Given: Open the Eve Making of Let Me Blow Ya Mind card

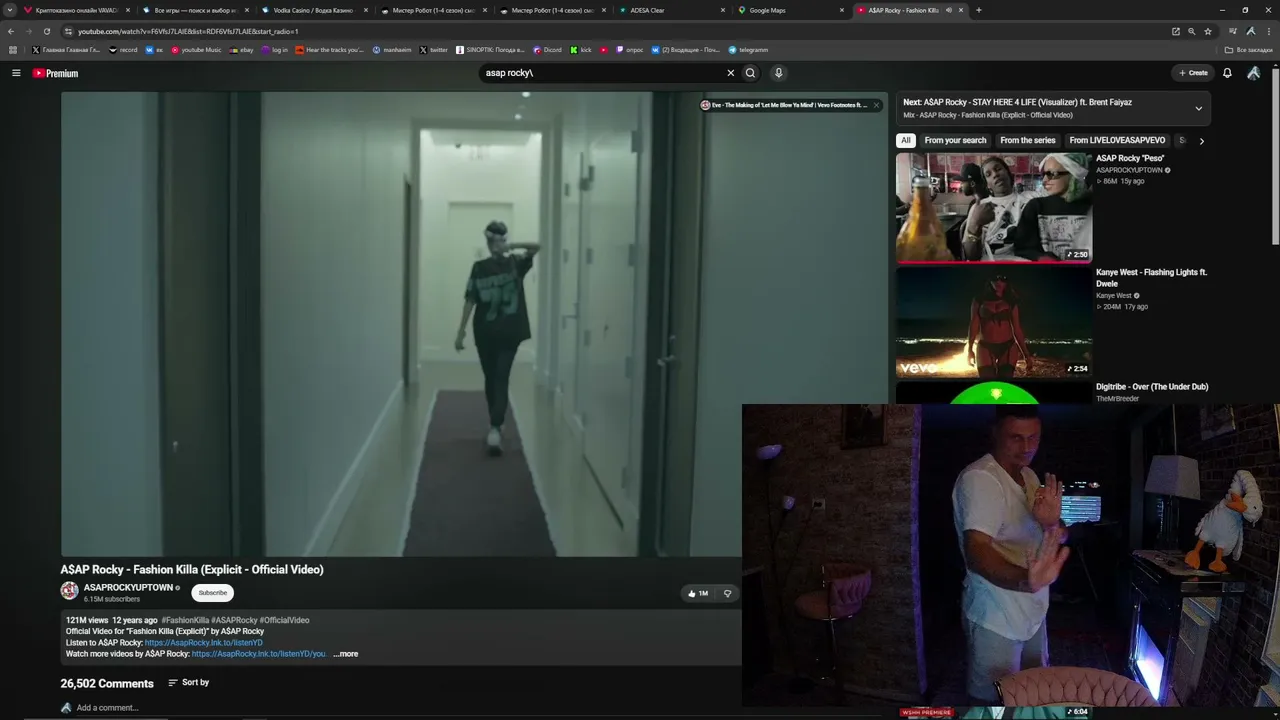Looking at the screenshot, I should (790, 105).
